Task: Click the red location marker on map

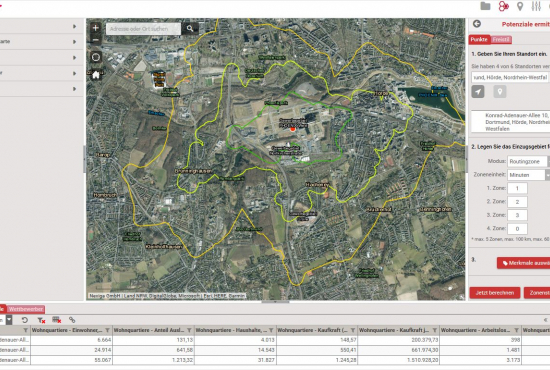Action: 293,129
